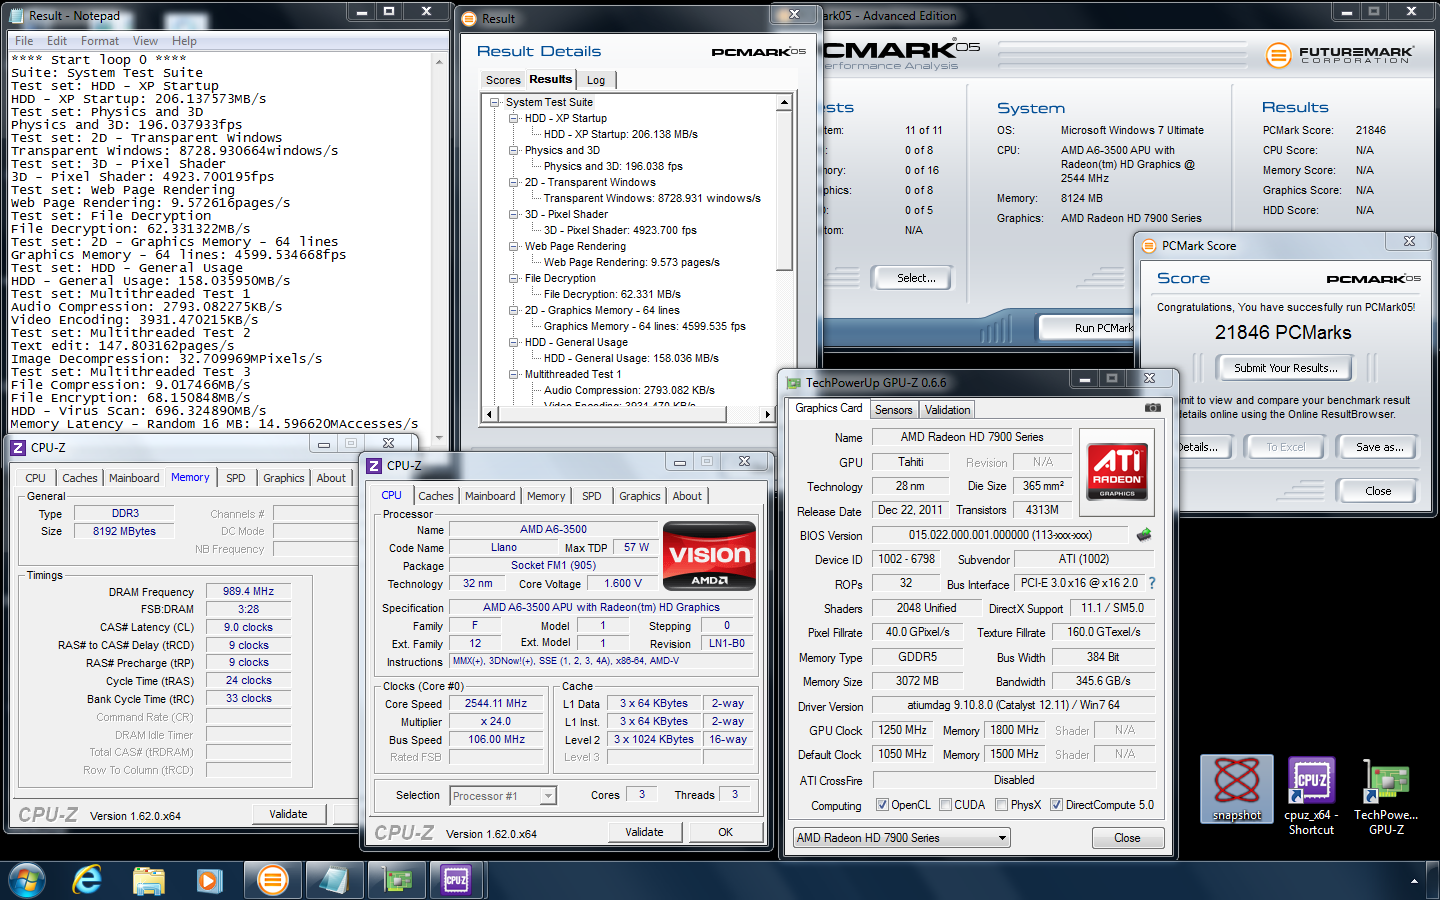Click the Notepad title bar icon

click(x=17, y=16)
